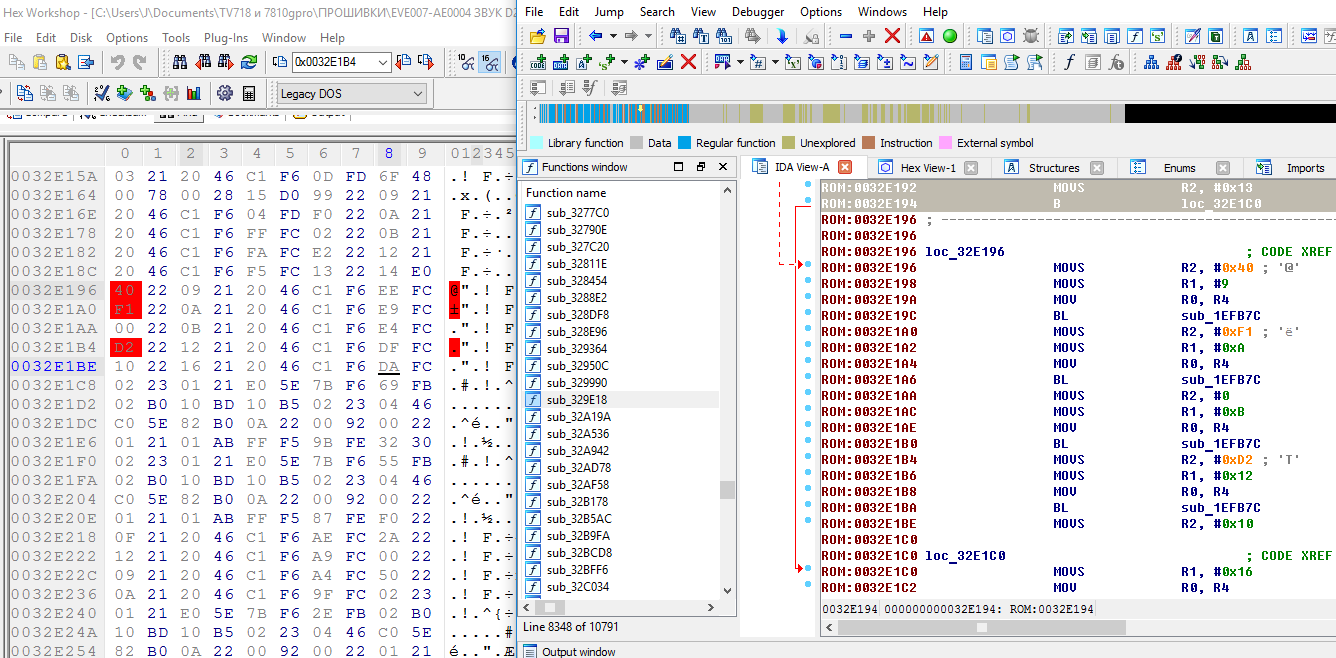Toggle the decimal (10) offset display button
The height and width of the screenshot is (658, 1336).
[x=466, y=62]
